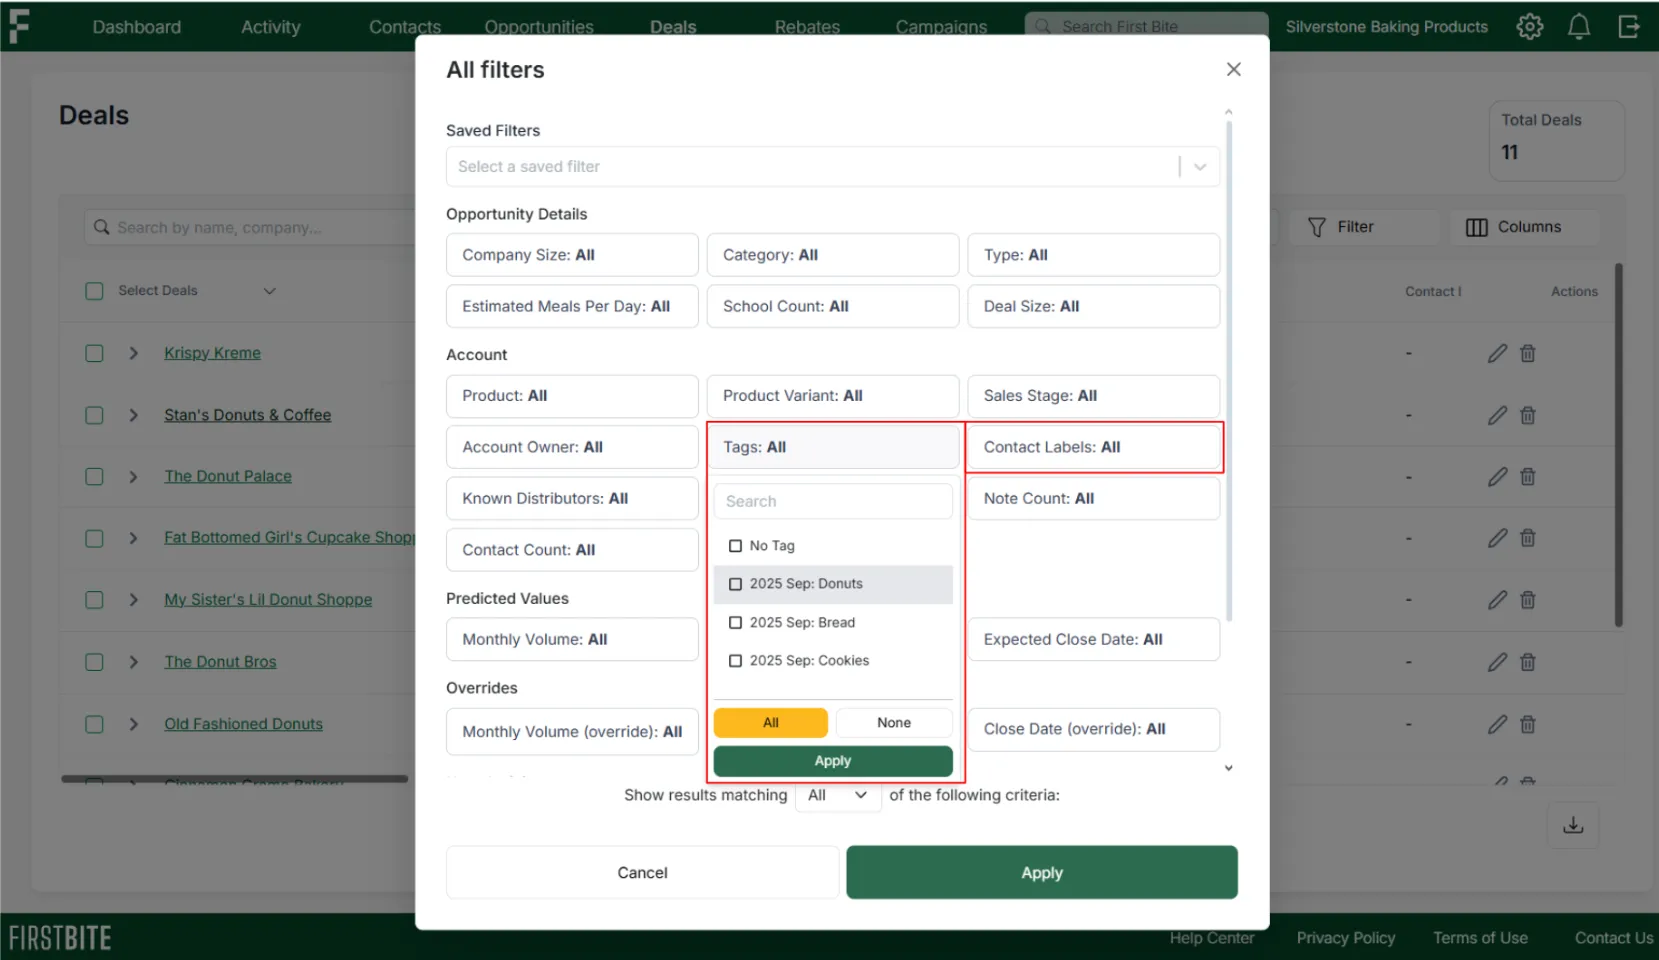Open the Select Deals dropdown arrow
The width and height of the screenshot is (1659, 960).
[x=269, y=291]
